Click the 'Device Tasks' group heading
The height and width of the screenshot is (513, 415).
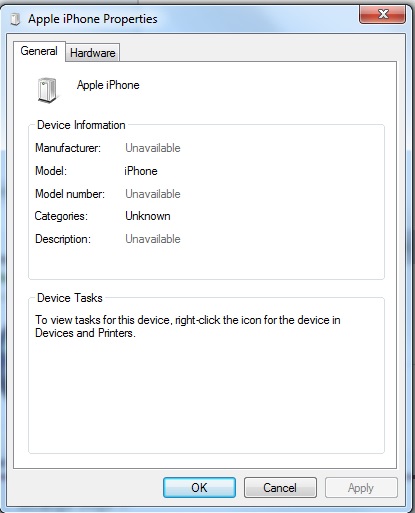coord(70,298)
